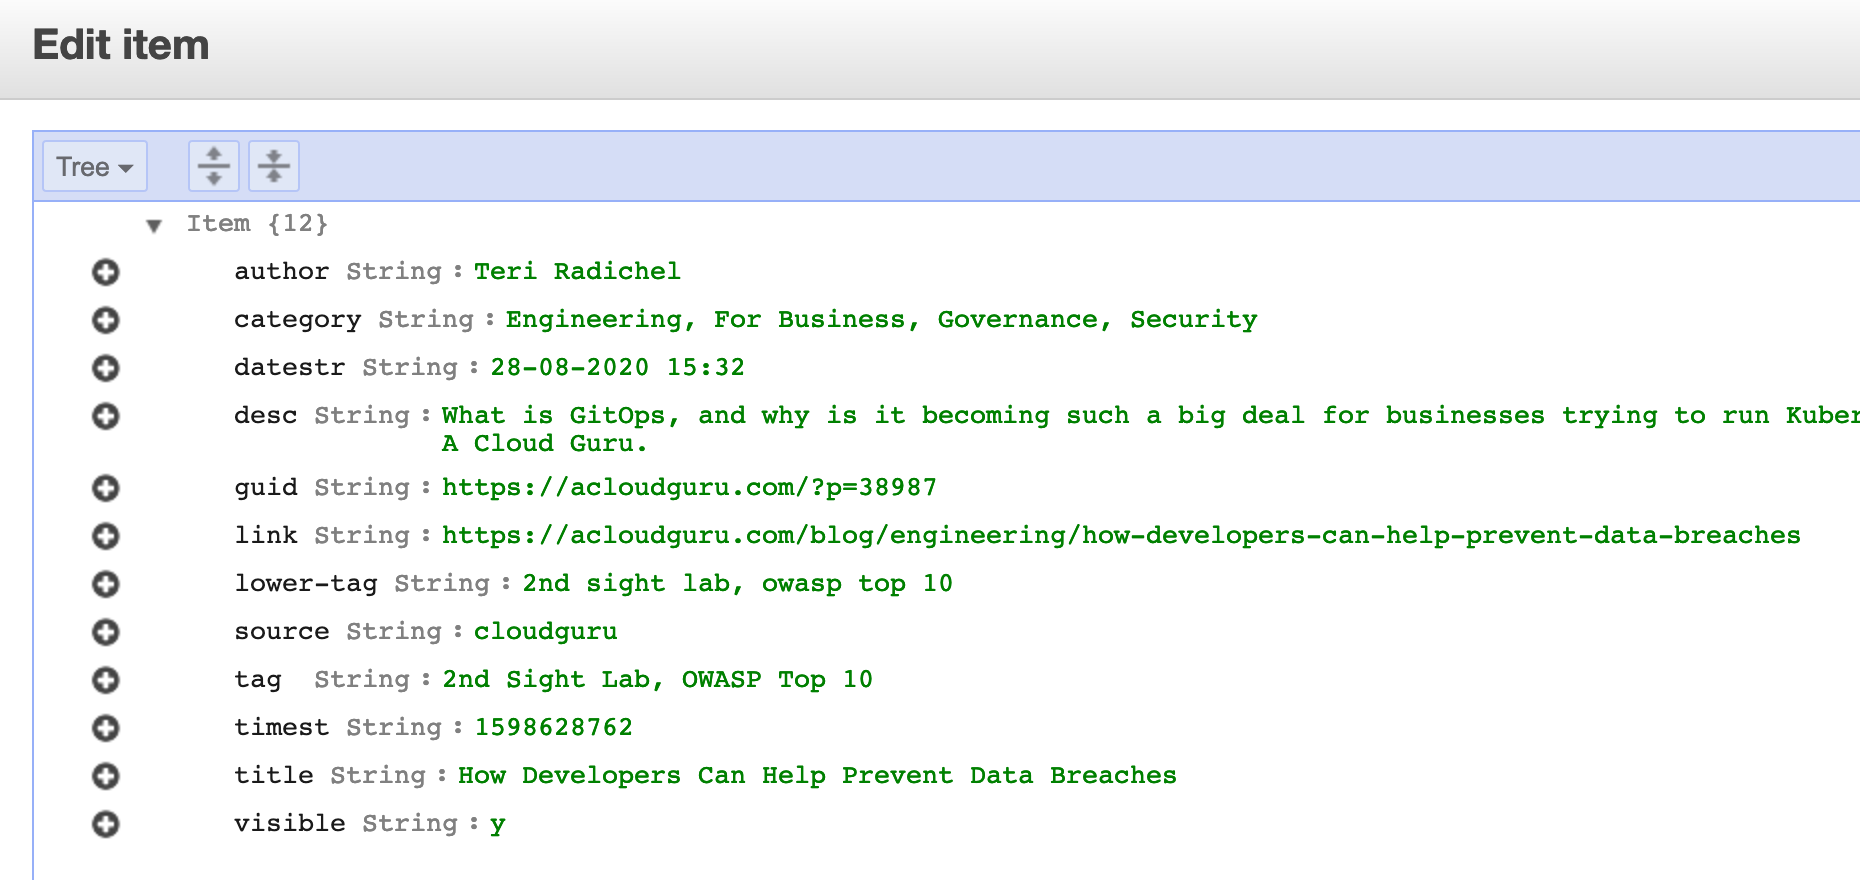Image resolution: width=1860 pixels, height=880 pixels.
Task: Edit author value Teri Radichel
Action: coord(577,271)
